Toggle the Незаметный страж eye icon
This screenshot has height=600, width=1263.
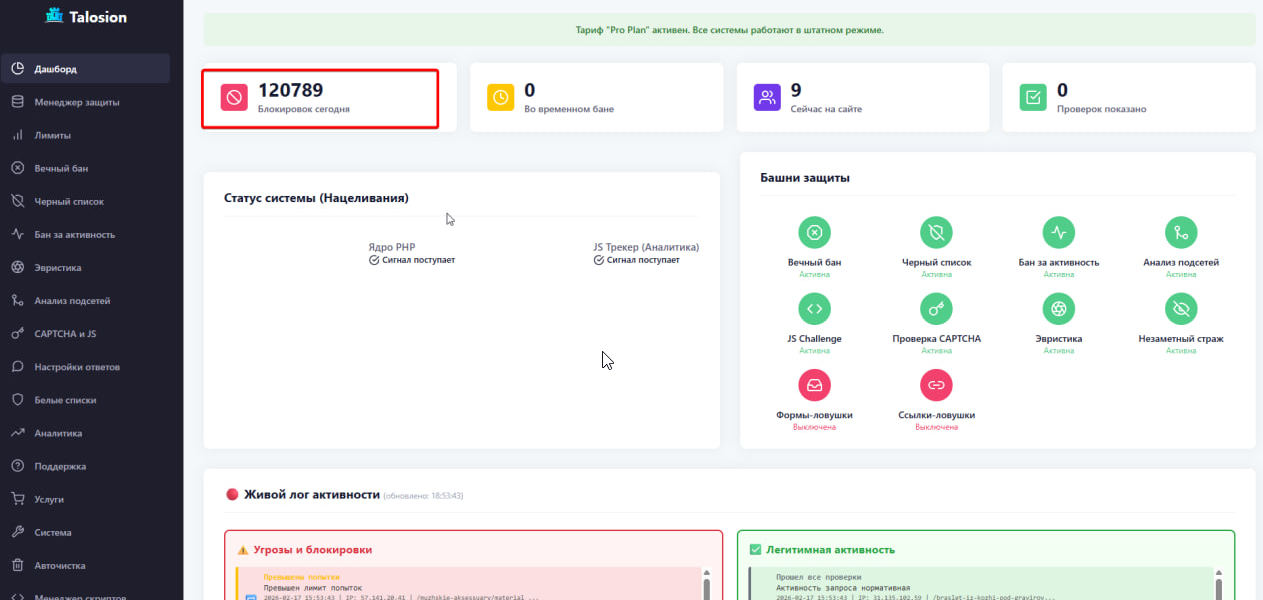coord(1180,309)
